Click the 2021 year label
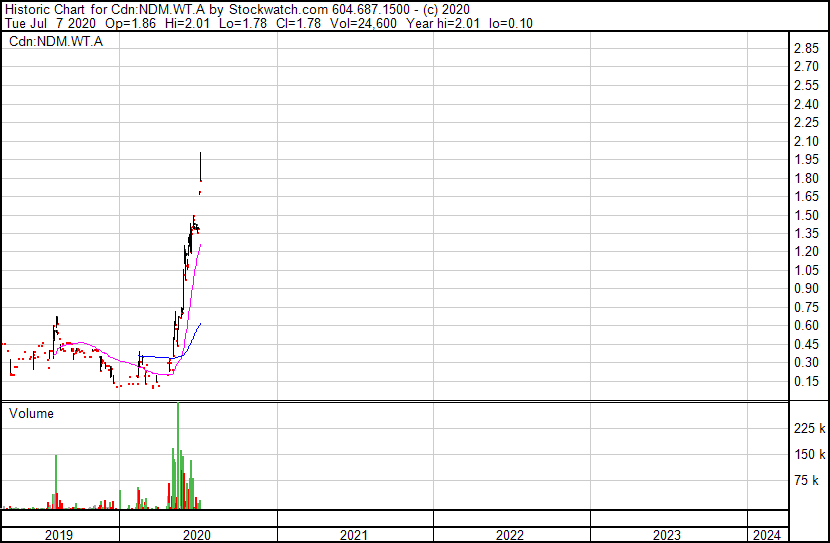Viewport: 830px width, 543px height. coord(354,535)
